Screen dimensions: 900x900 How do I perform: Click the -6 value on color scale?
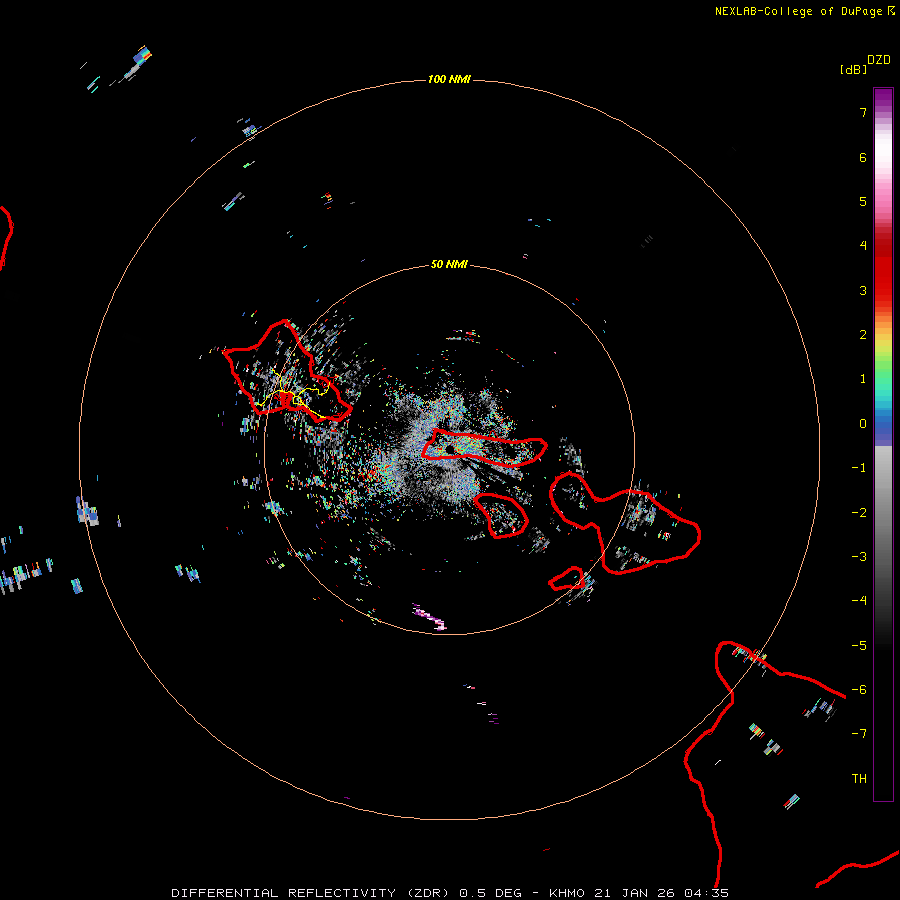click(x=859, y=690)
